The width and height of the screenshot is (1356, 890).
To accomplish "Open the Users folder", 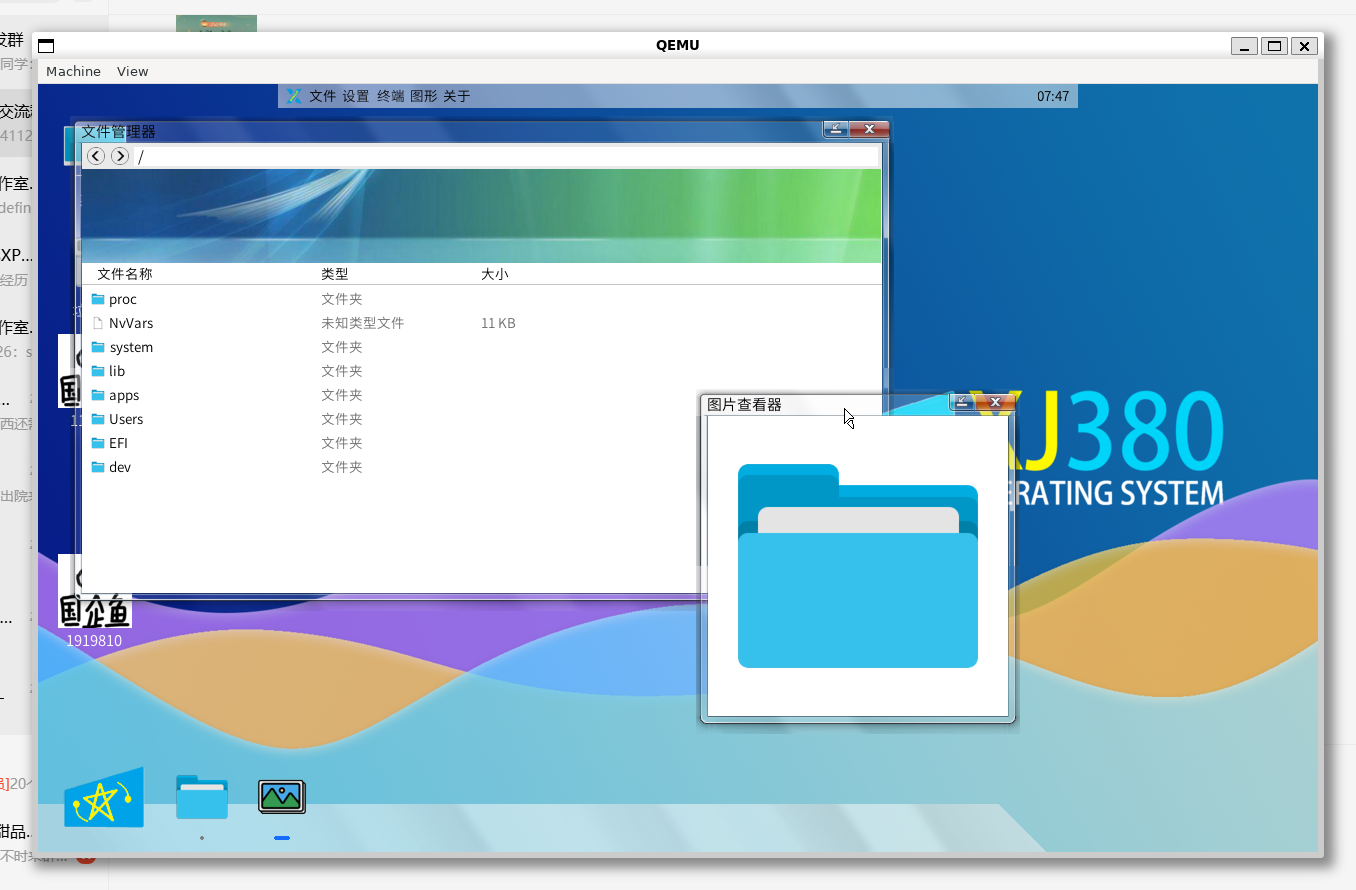I will 126,419.
